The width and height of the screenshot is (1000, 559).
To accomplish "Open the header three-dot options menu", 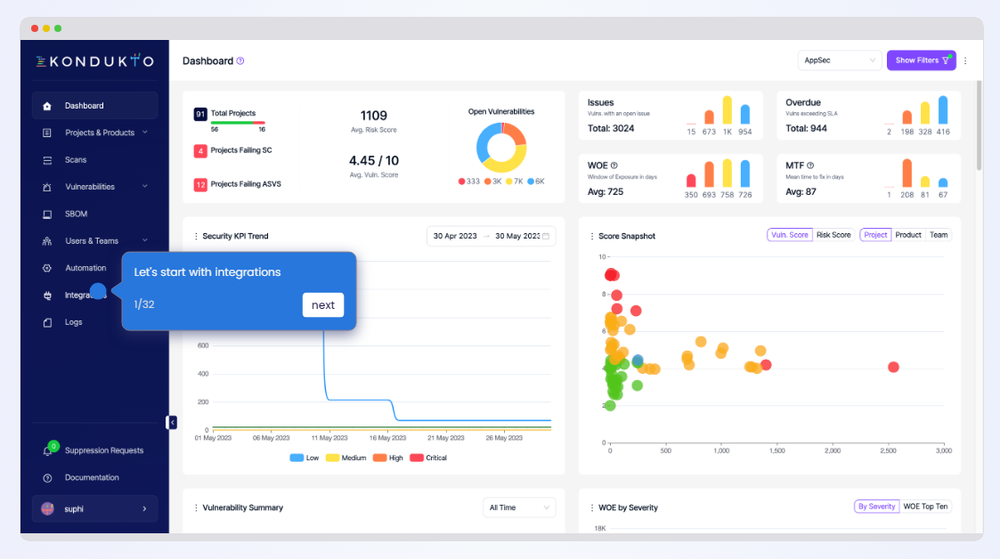I will (966, 61).
